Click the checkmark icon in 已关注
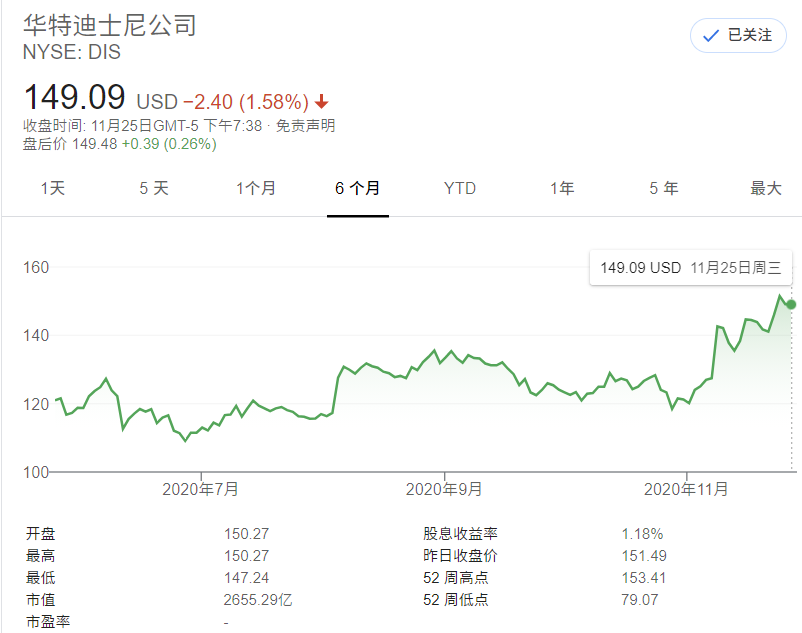The height and width of the screenshot is (633, 802). pos(711,36)
